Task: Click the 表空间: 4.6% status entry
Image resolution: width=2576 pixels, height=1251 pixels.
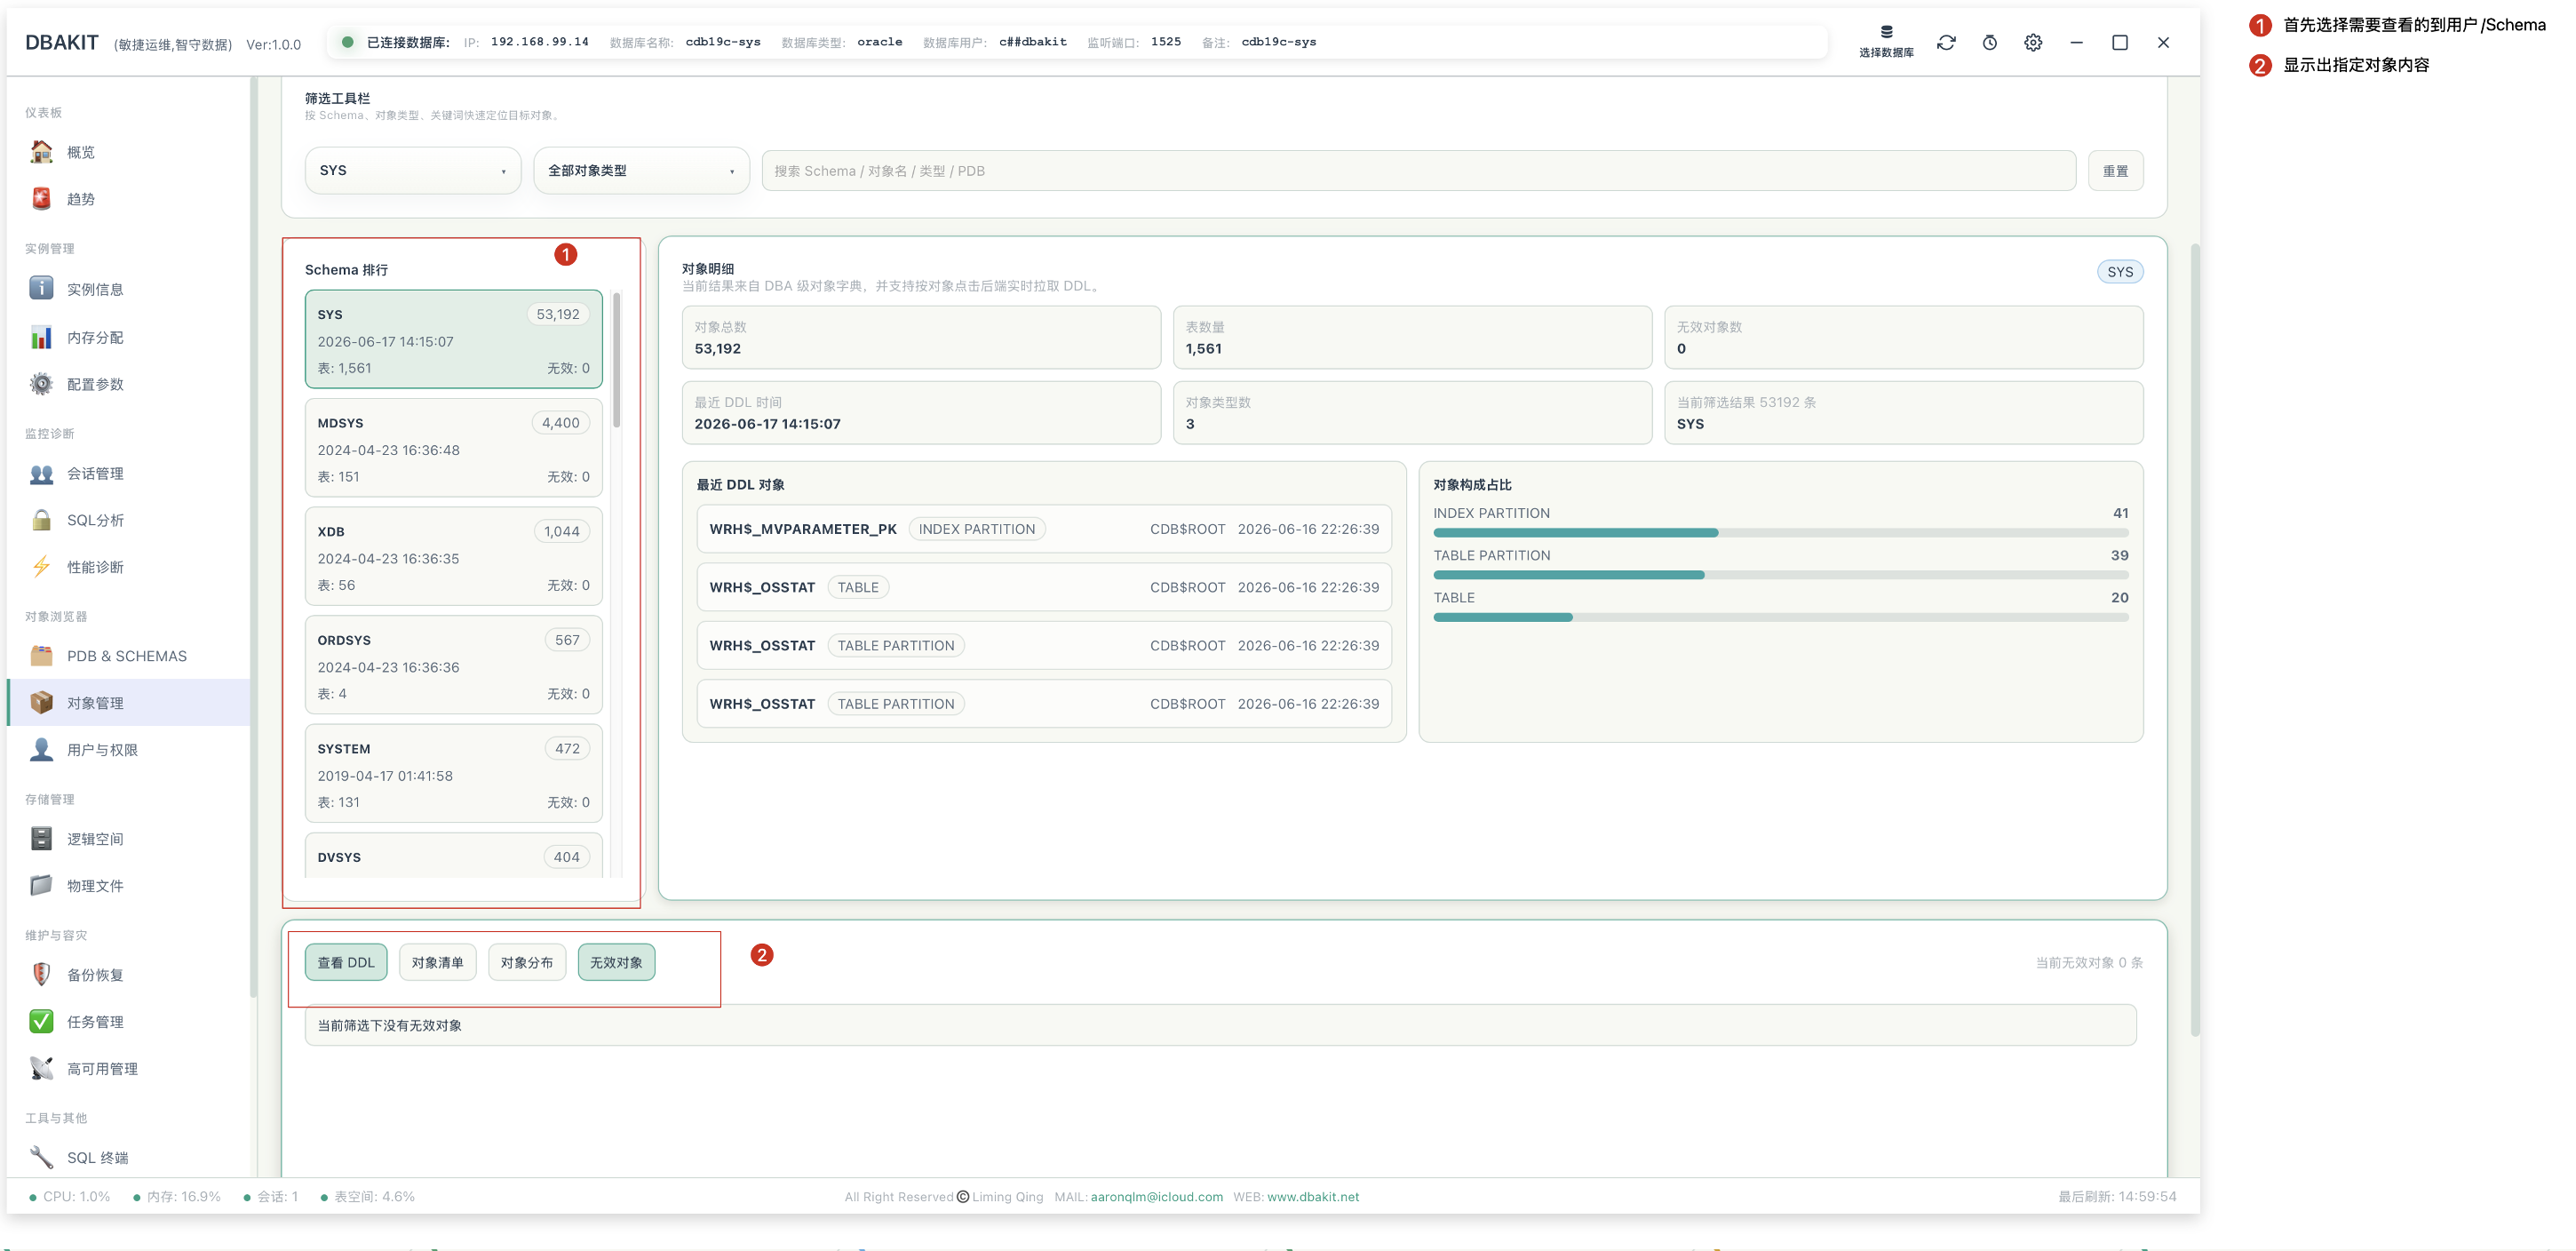Action: point(368,1197)
